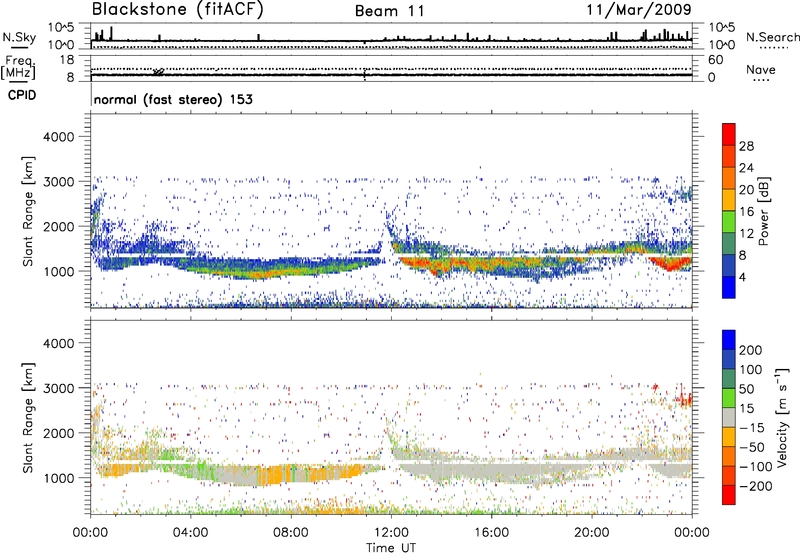This screenshot has width=800, height=554.
Task: Select the "Freq. [MHz]" axis label
Action: [18, 67]
